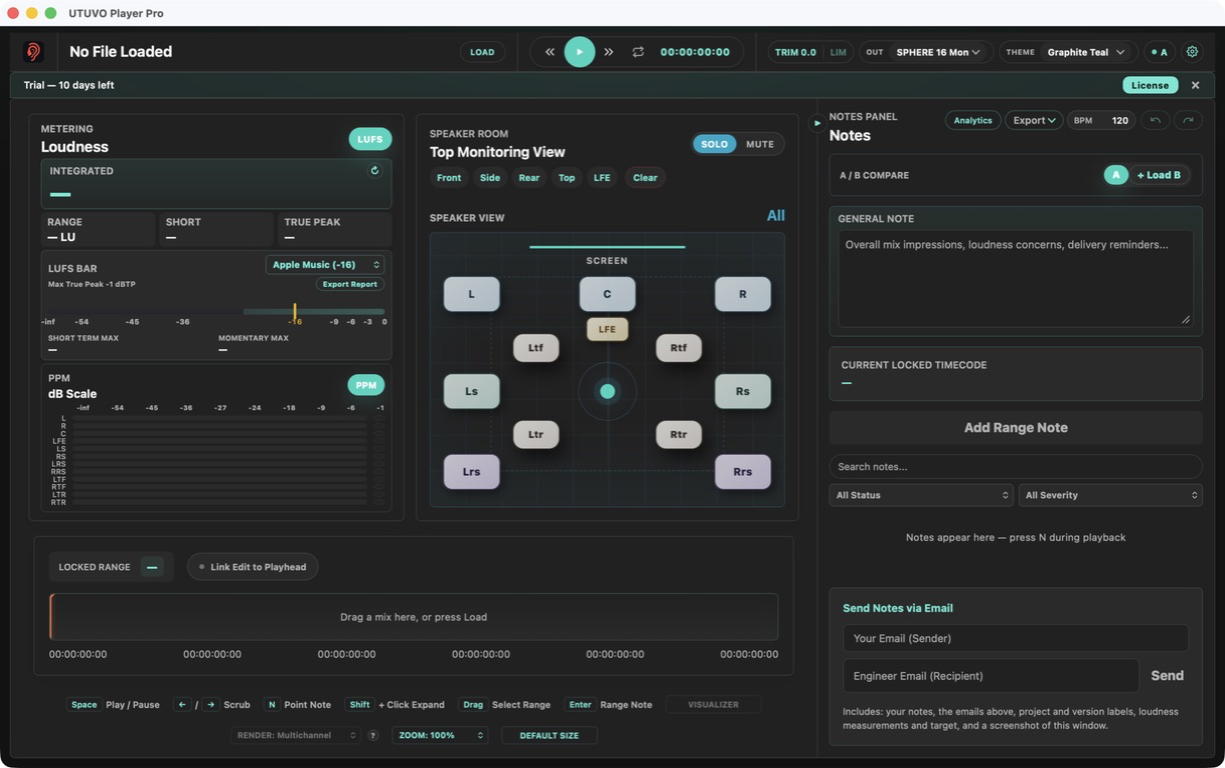Toggle the LUFS metering button
The width and height of the screenshot is (1225, 768).
[x=370, y=139]
